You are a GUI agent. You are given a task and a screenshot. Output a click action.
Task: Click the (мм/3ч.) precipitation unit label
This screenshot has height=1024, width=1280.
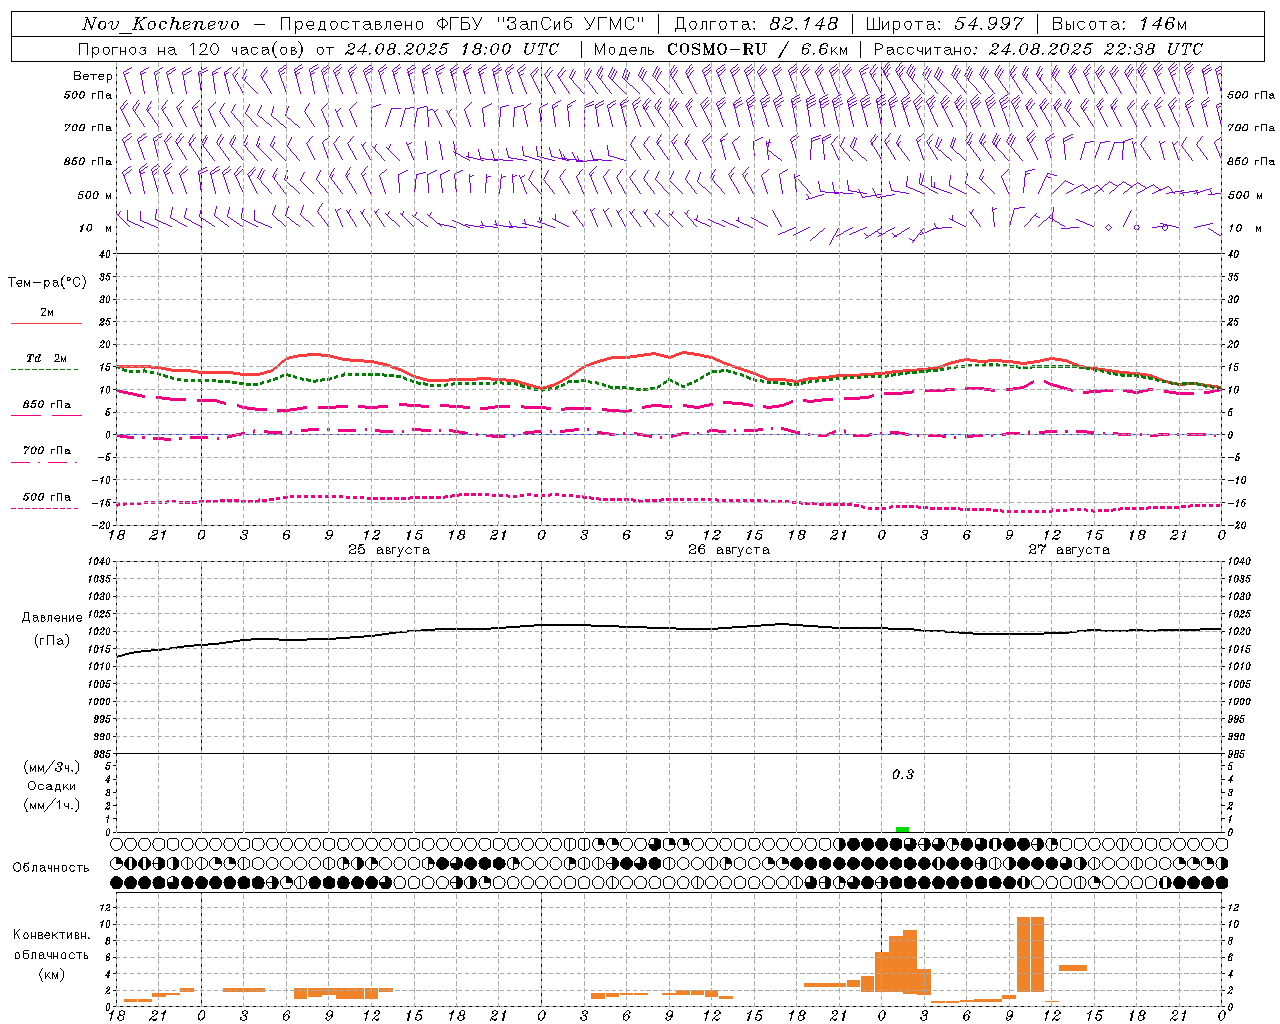[x=52, y=767]
